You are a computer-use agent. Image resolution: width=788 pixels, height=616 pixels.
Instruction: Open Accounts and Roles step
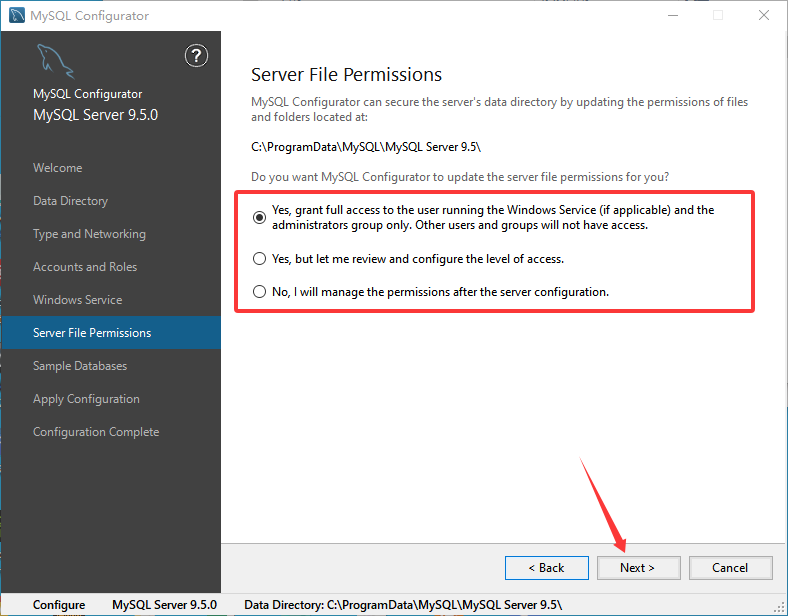(x=85, y=267)
